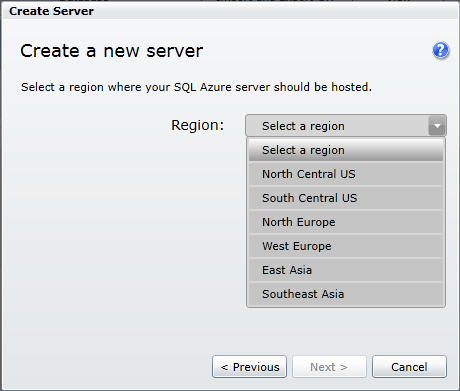Expand the Region dropdown arrow
This screenshot has height=391, width=460.
click(437, 126)
